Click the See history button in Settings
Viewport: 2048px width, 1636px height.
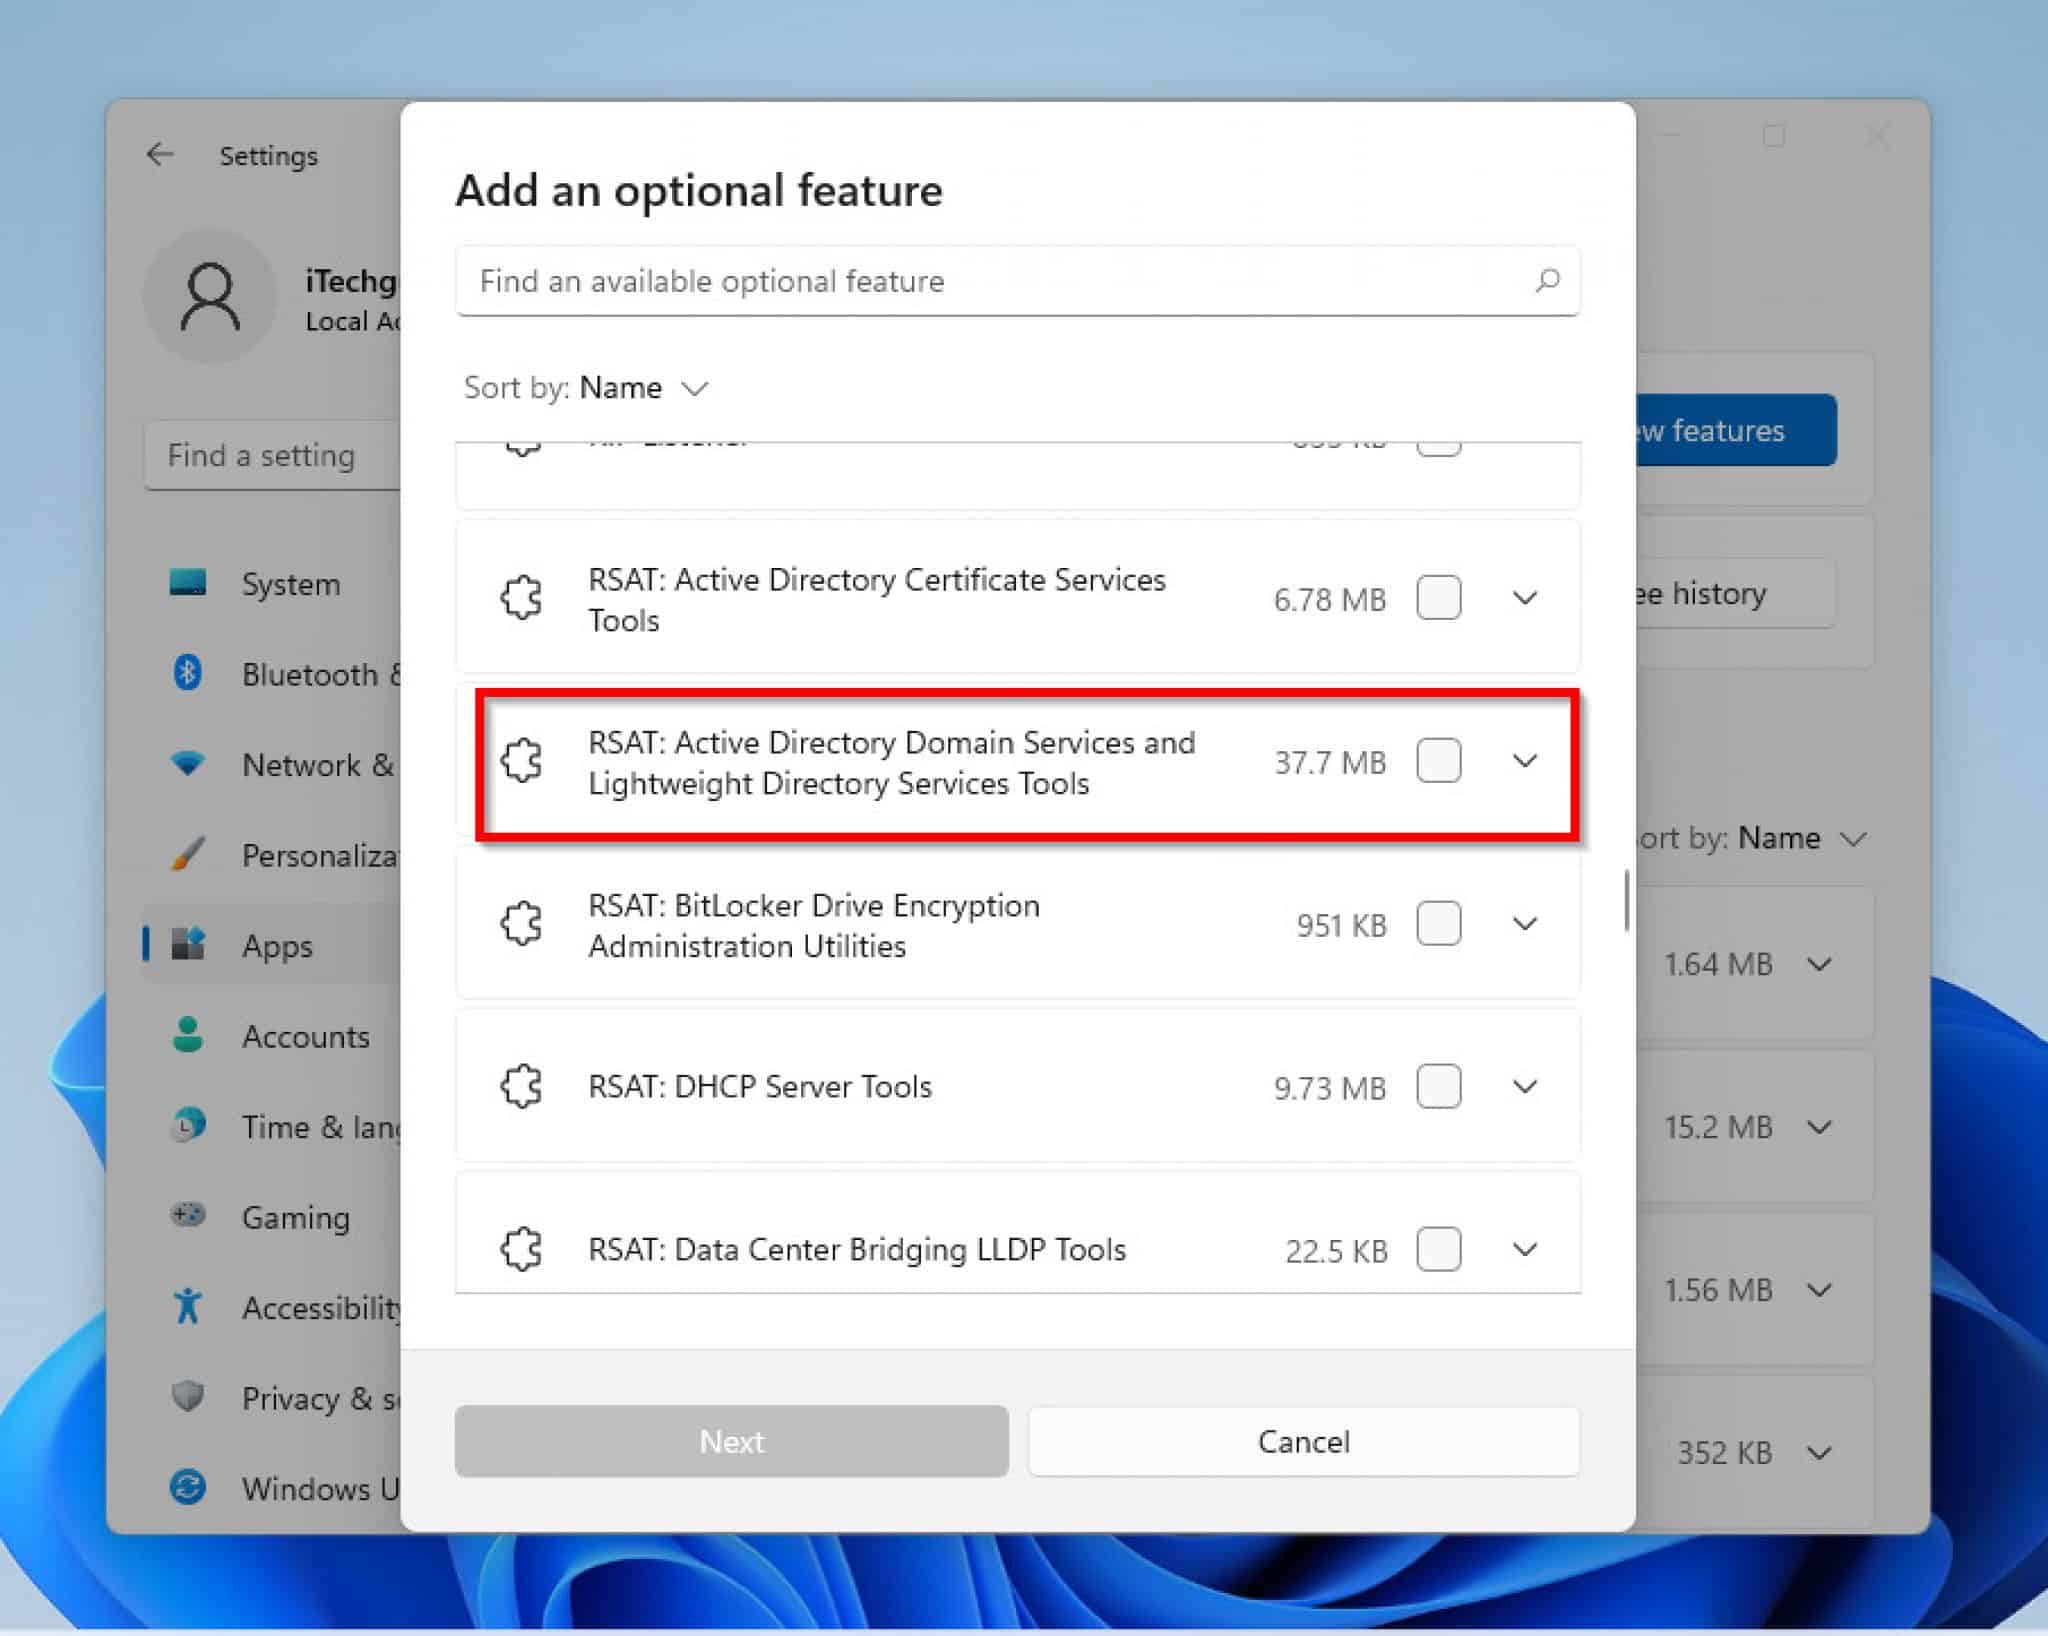tap(1737, 593)
